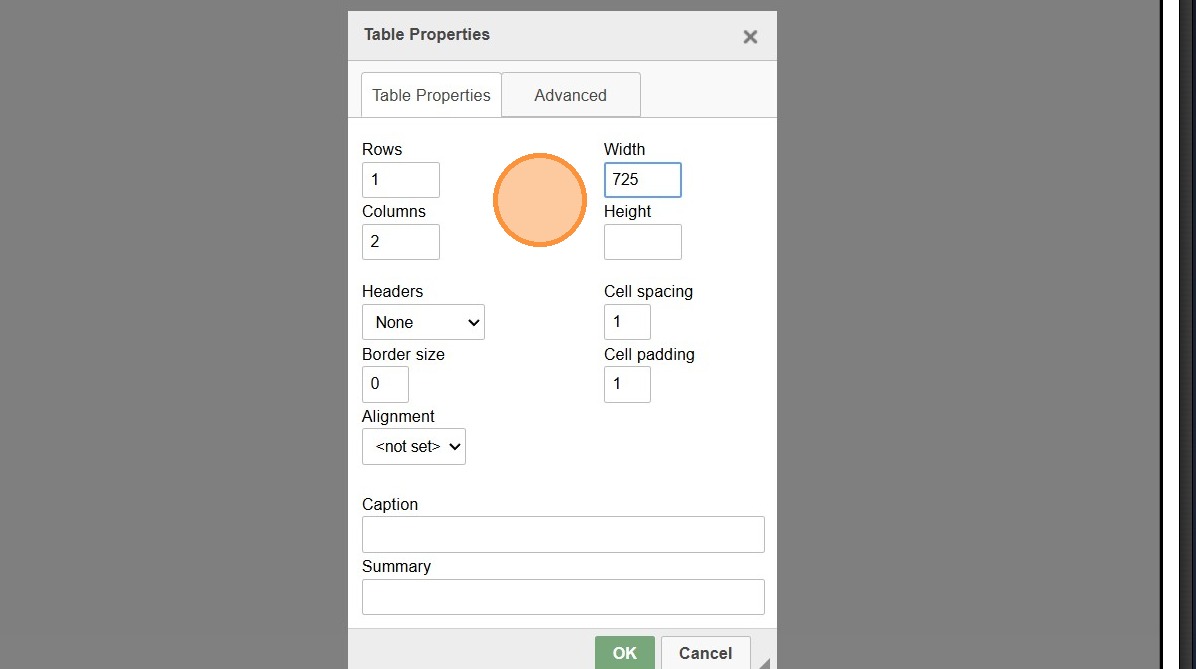Image resolution: width=1196 pixels, height=669 pixels.
Task: Click the dialog title bar text
Action: coord(427,34)
